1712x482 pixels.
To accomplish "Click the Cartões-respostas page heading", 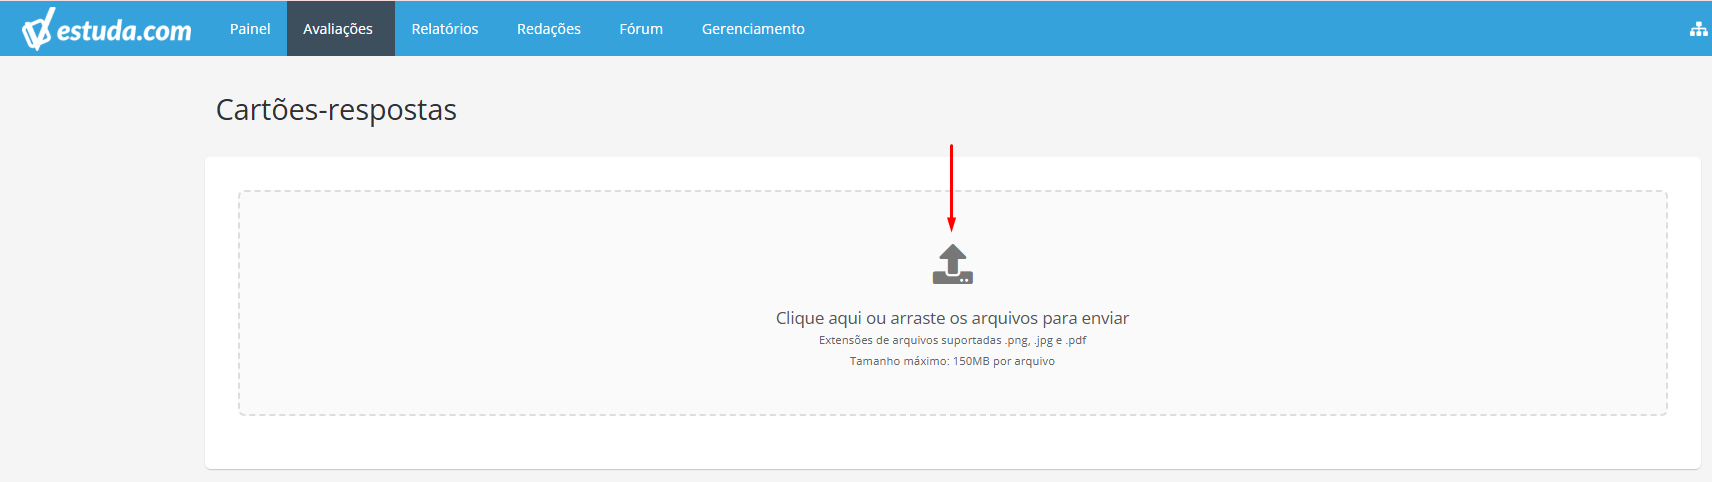I will pos(336,109).
